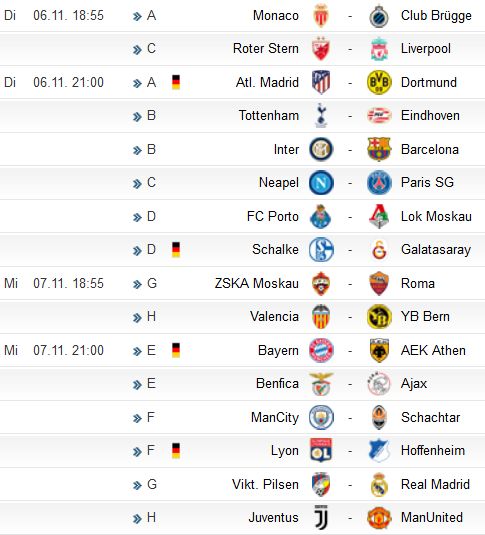Open the Inter - Barcelona match dash
Image resolution: width=485 pixels, height=535 pixels.
tap(350, 150)
